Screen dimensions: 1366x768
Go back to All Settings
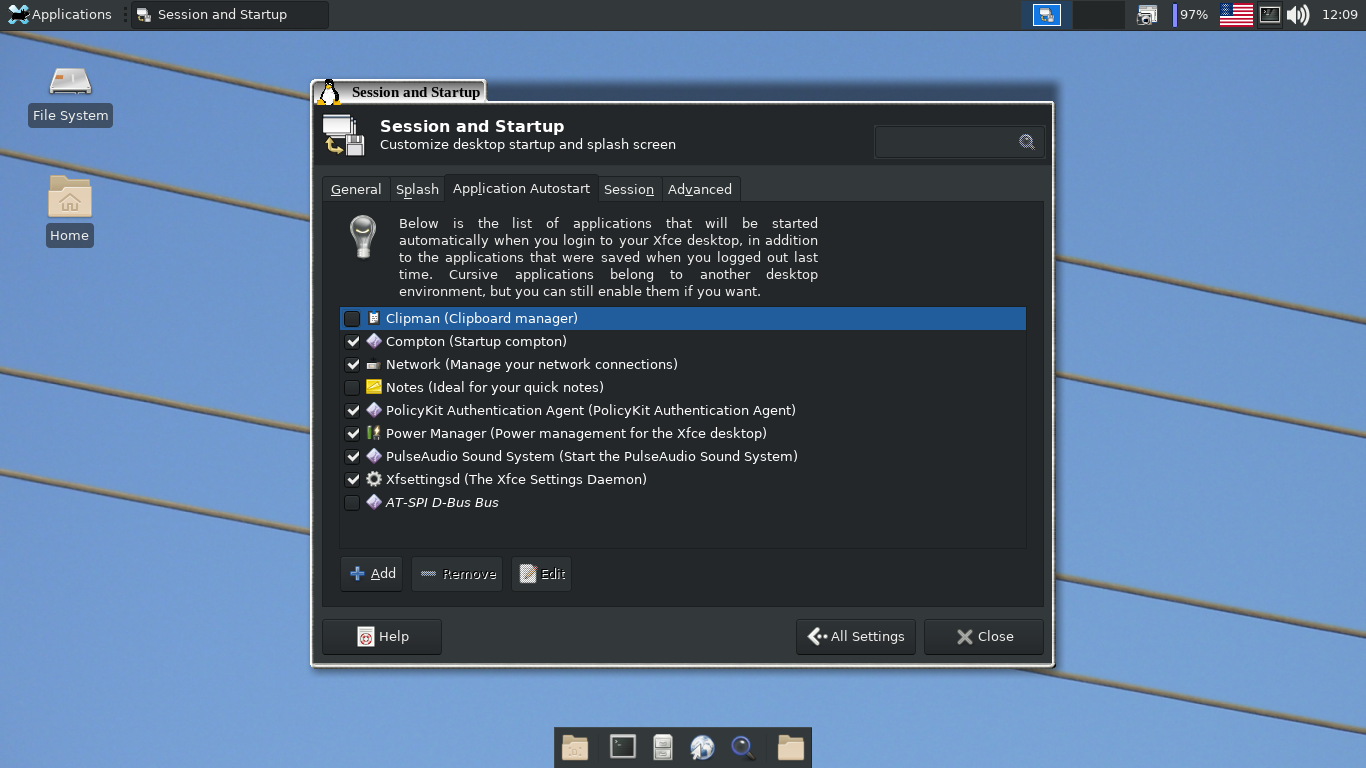coord(856,636)
